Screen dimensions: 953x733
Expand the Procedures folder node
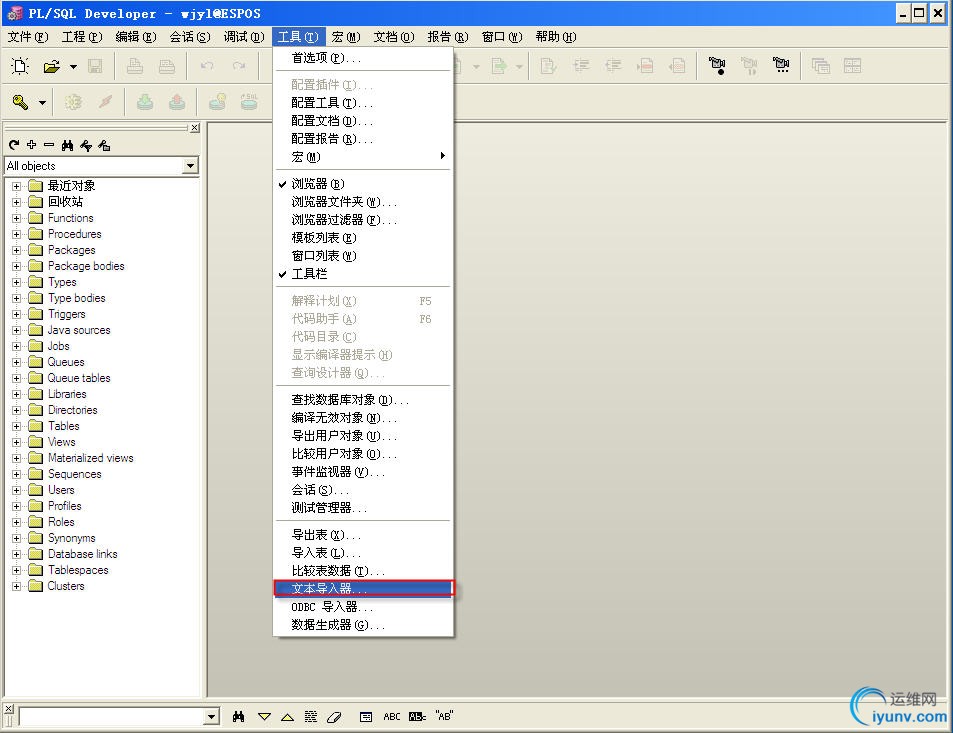coord(16,234)
